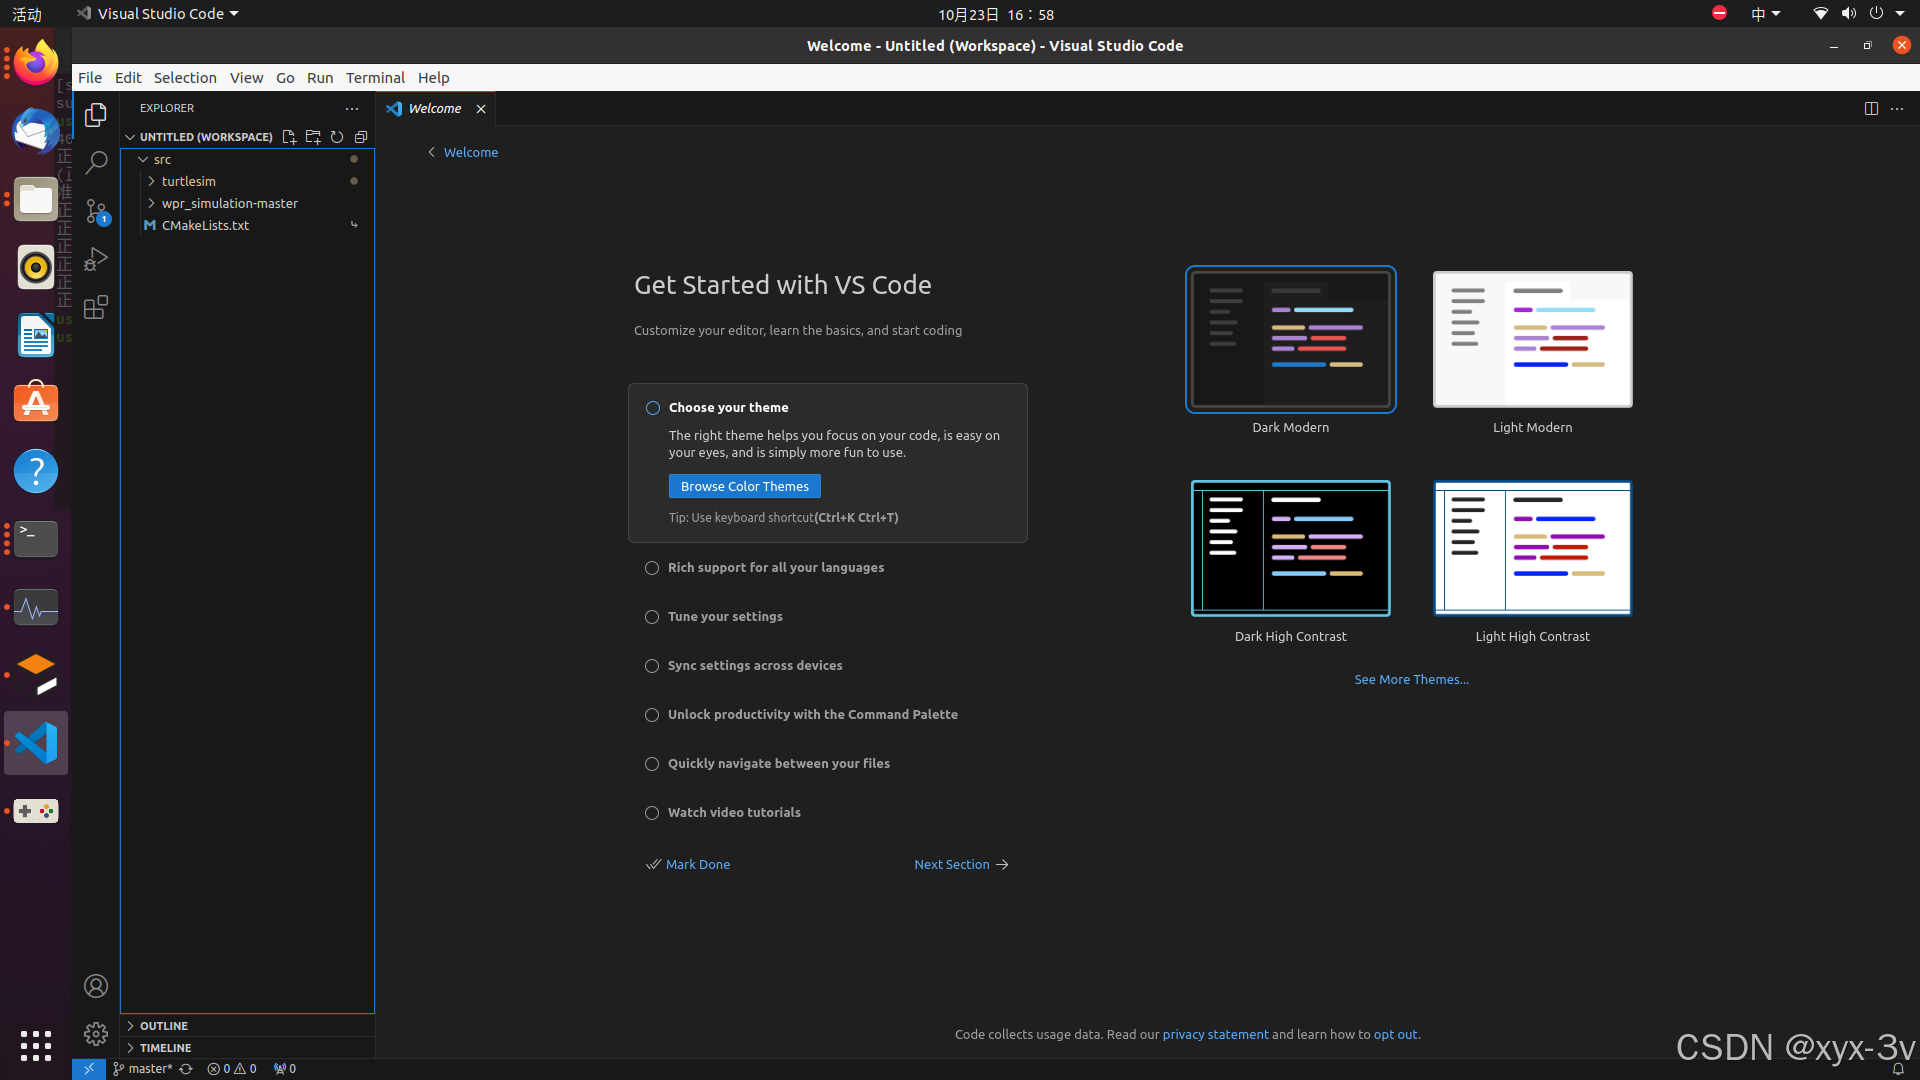Image resolution: width=1920 pixels, height=1080 pixels.
Task: Click the ports forwarded status item
Action: [x=285, y=1069]
